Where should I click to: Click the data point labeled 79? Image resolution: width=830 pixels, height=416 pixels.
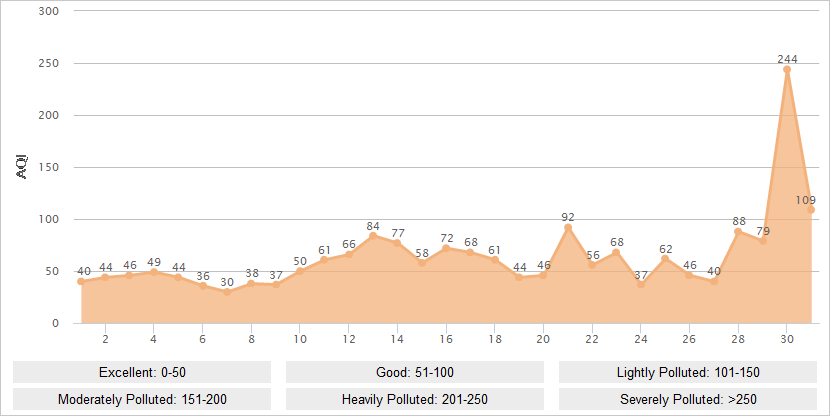[x=763, y=241]
